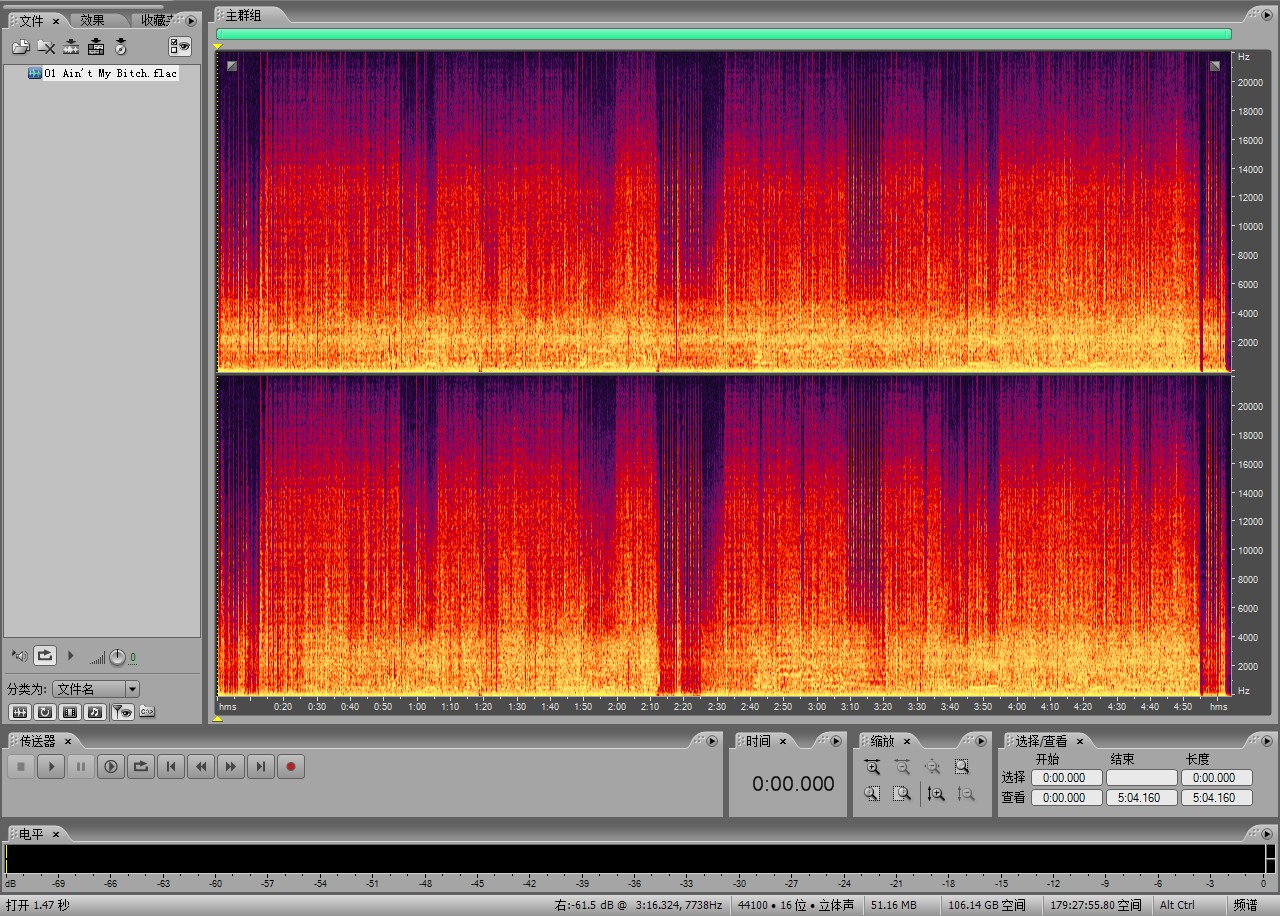Go to beginning with transport button
1280x916 pixels.
[x=171, y=767]
